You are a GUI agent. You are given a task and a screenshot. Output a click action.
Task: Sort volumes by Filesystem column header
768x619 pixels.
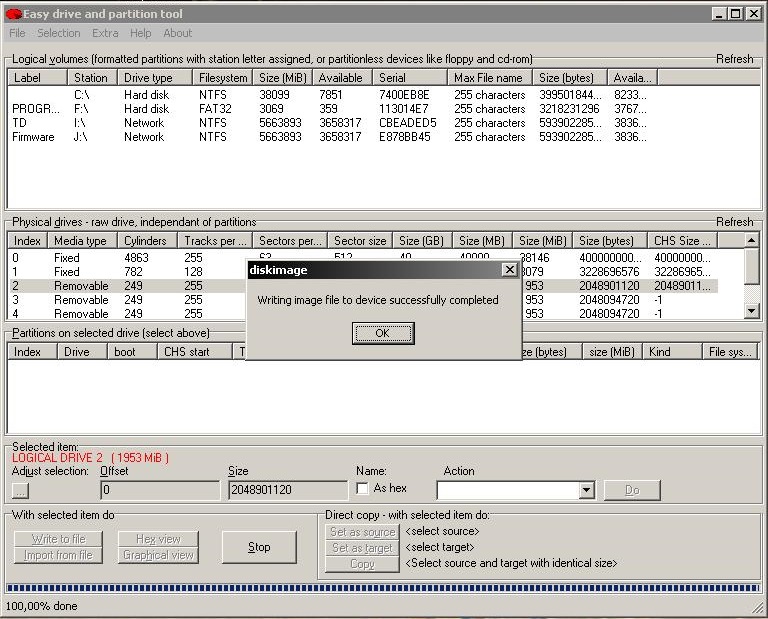pyautogui.click(x=221, y=78)
